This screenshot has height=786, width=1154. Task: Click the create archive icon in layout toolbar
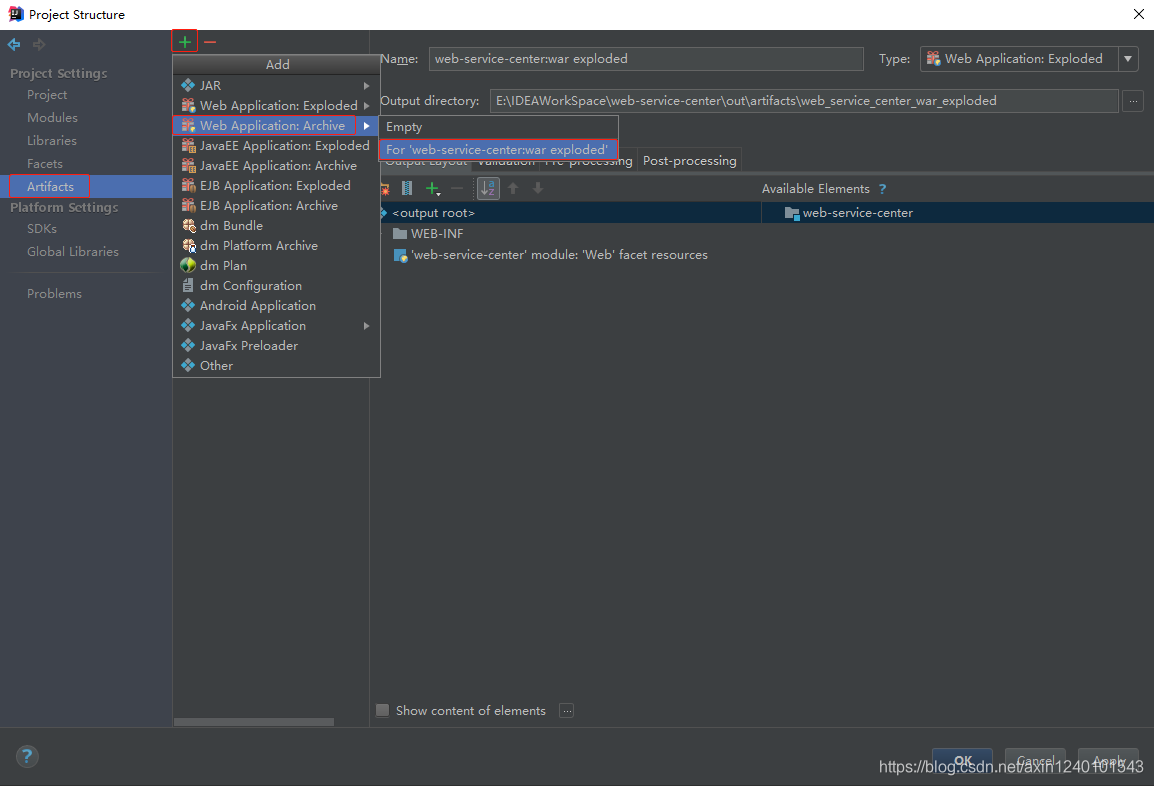point(407,189)
